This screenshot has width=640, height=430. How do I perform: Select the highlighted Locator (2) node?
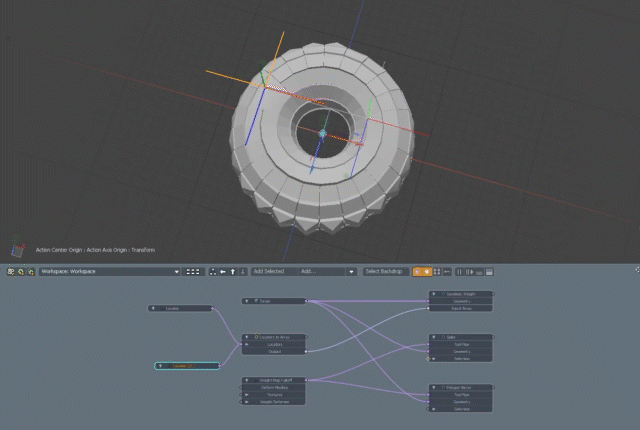click(187, 366)
